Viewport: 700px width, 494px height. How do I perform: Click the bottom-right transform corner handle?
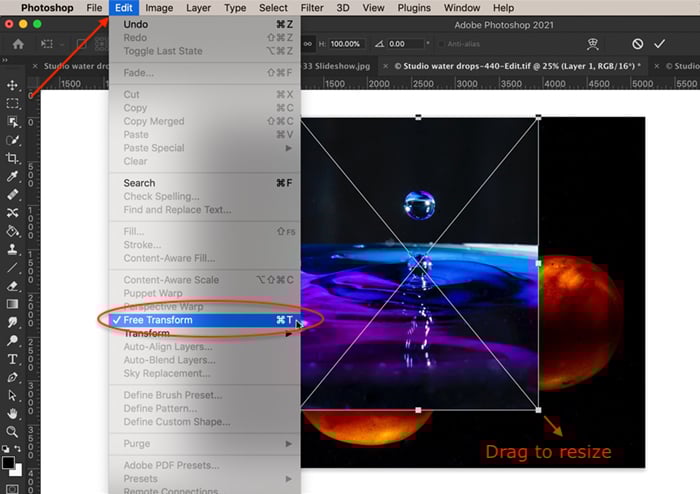[538, 410]
